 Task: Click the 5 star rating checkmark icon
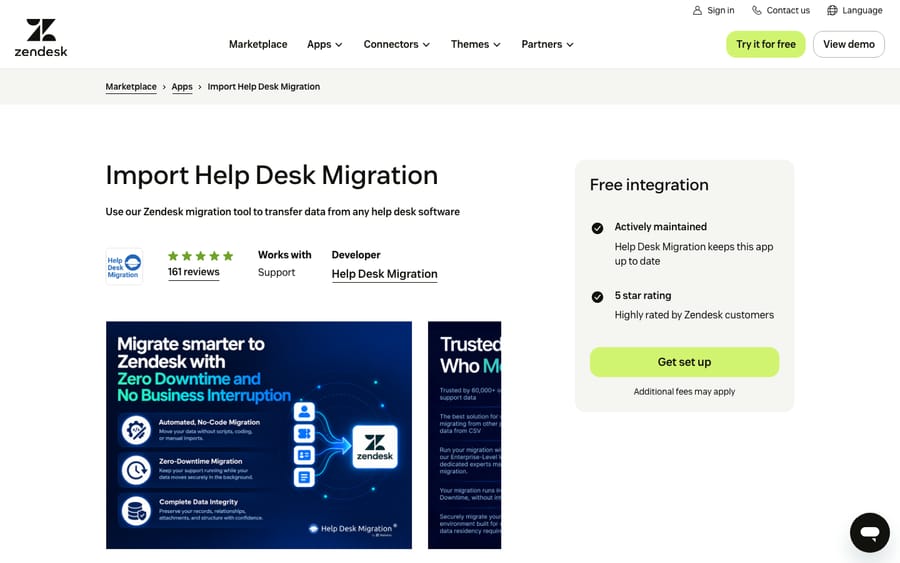tap(598, 297)
